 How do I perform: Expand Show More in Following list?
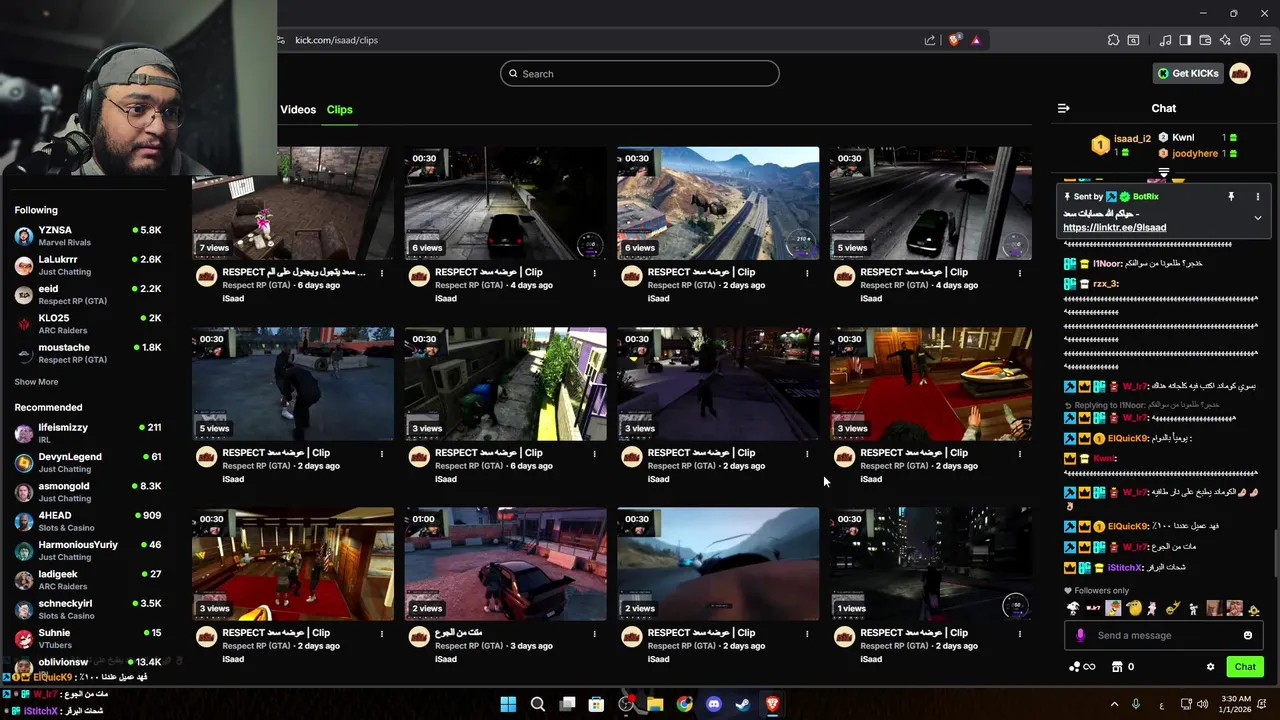point(36,382)
